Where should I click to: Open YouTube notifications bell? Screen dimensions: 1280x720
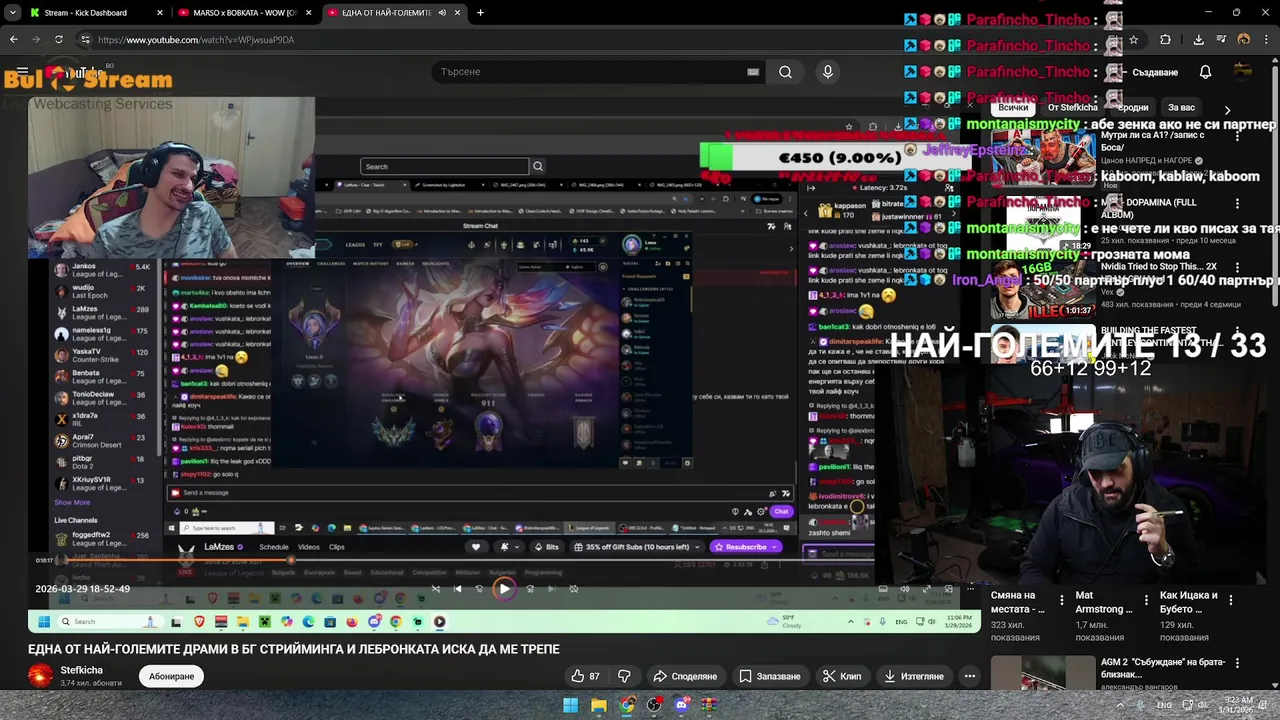pos(1205,72)
